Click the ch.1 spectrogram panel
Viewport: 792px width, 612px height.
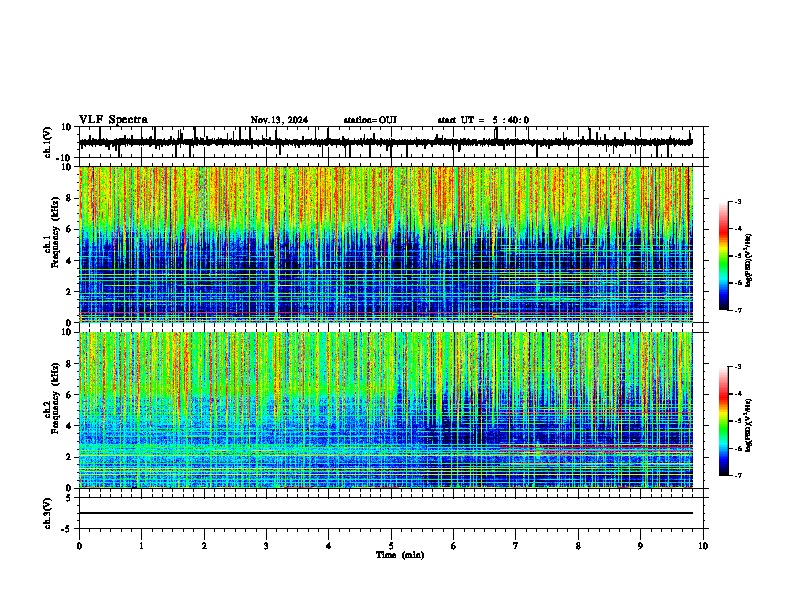[x=386, y=244]
